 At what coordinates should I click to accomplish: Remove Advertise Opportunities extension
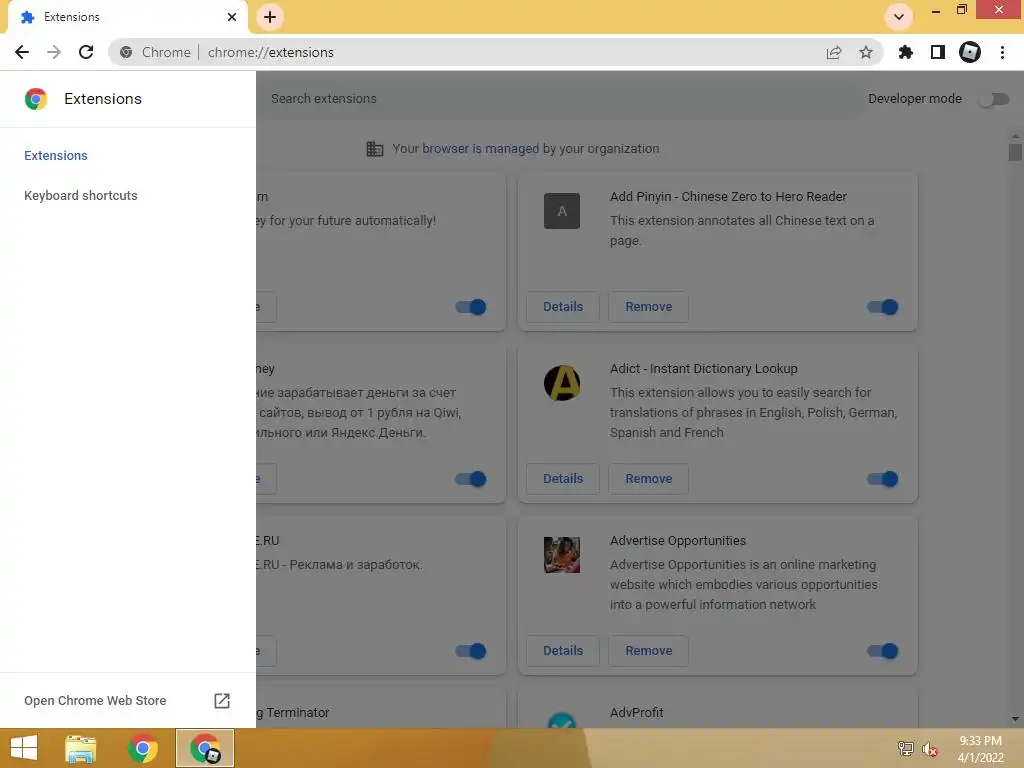648,650
